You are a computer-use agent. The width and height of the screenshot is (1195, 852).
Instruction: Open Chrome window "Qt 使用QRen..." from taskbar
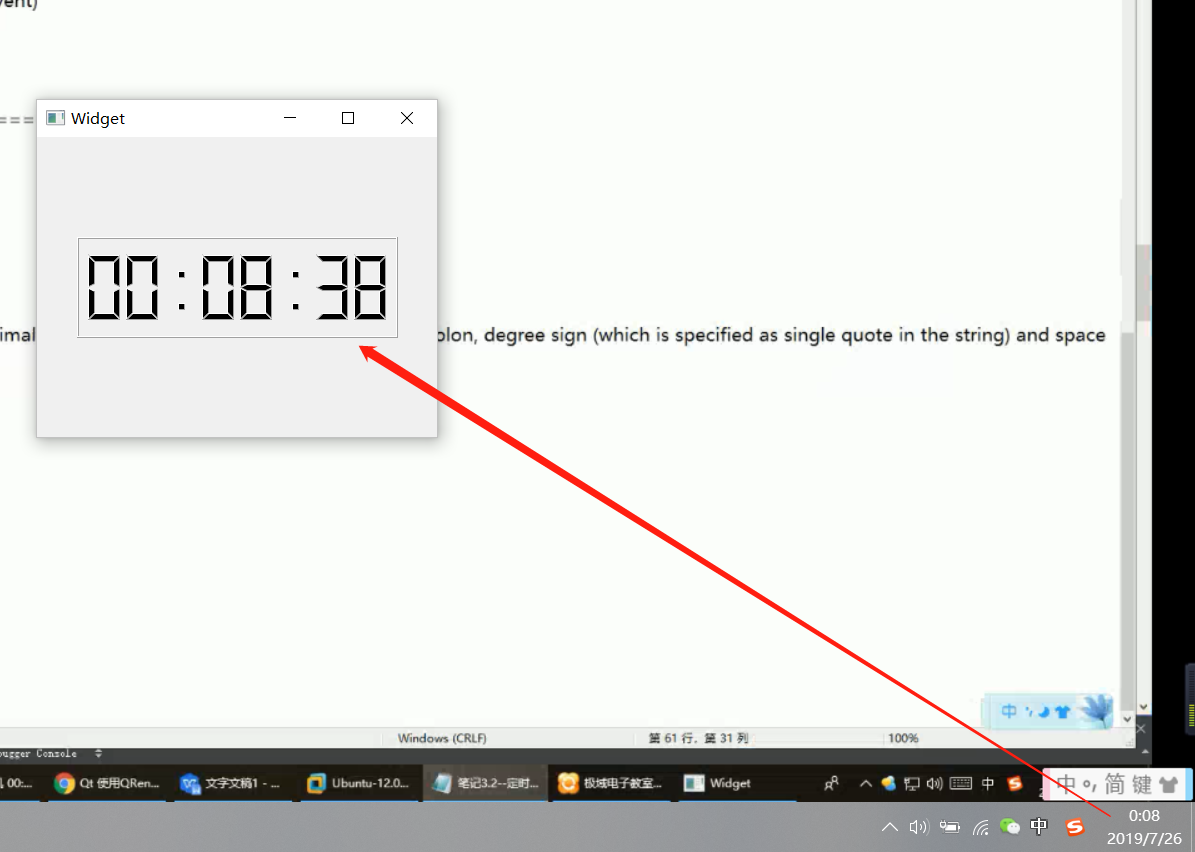[x=107, y=783]
